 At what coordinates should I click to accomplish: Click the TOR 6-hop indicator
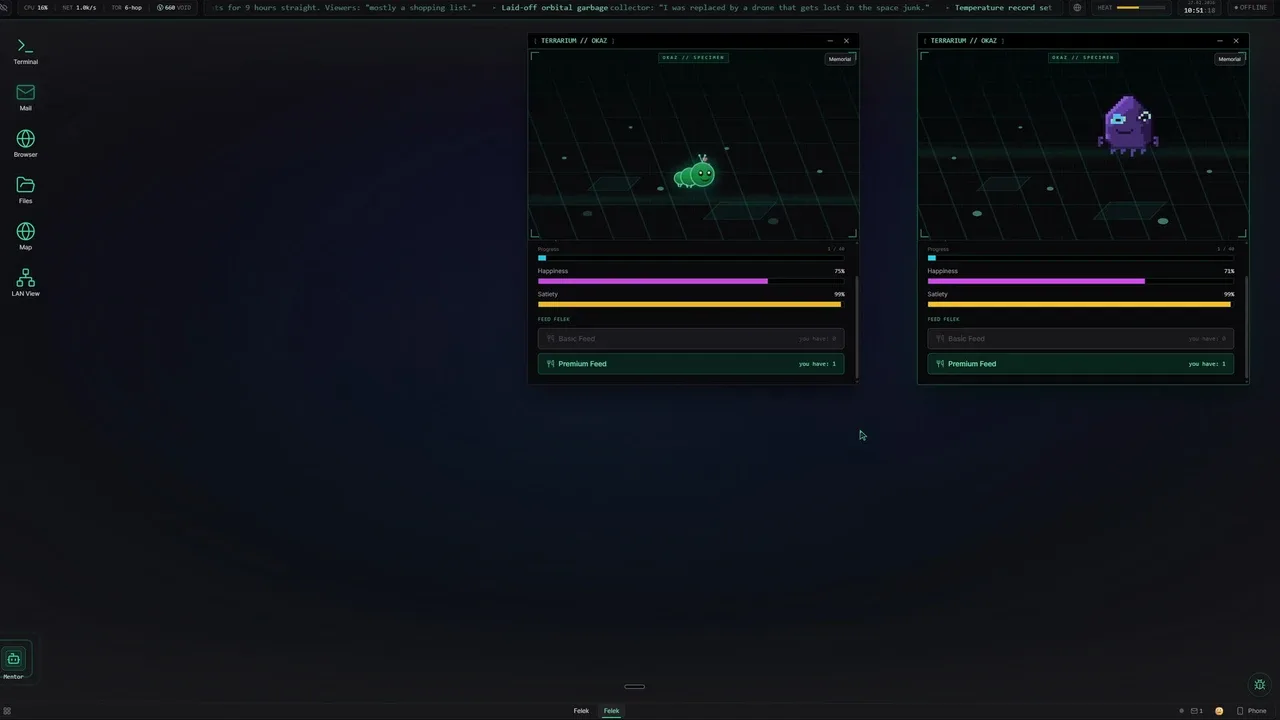pos(126,7)
